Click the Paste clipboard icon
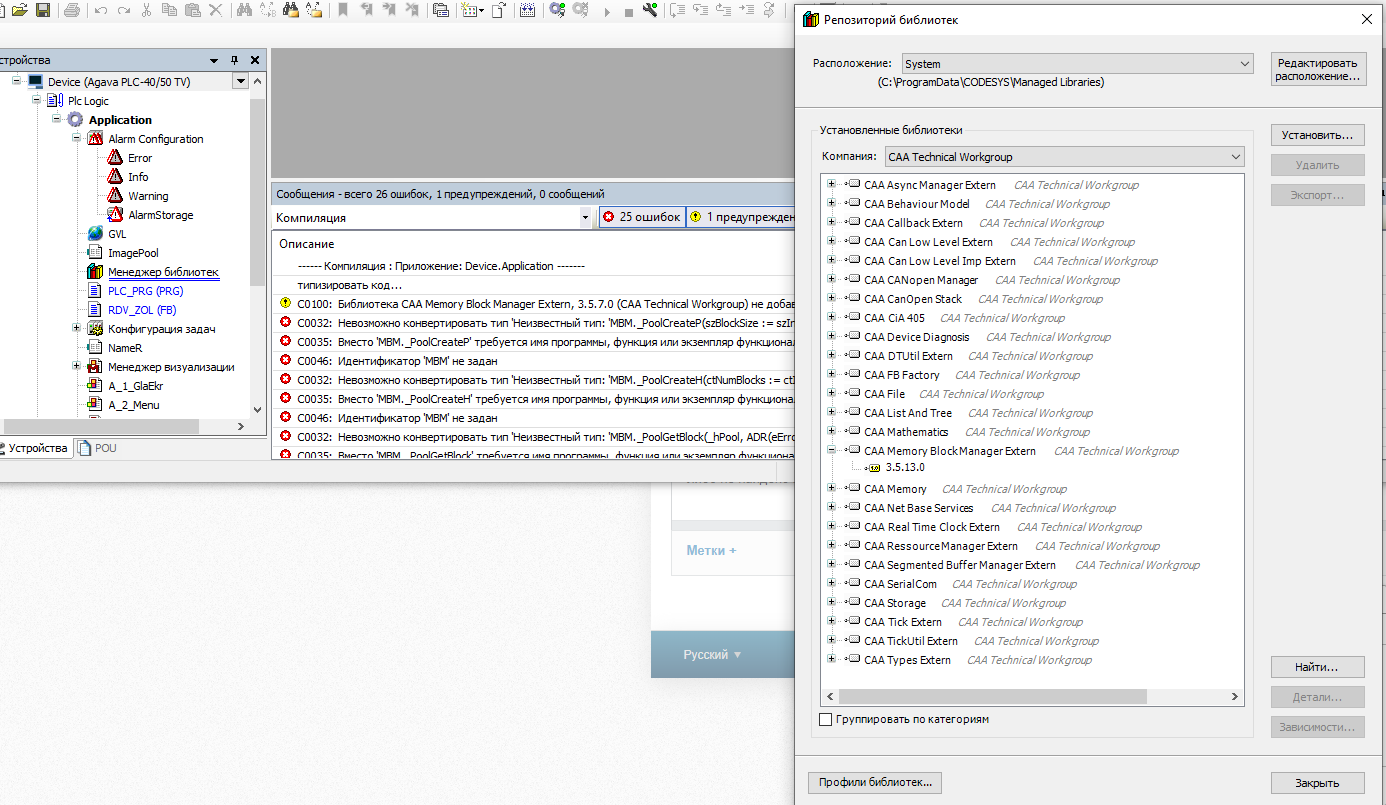1386x805 pixels. coord(192,10)
